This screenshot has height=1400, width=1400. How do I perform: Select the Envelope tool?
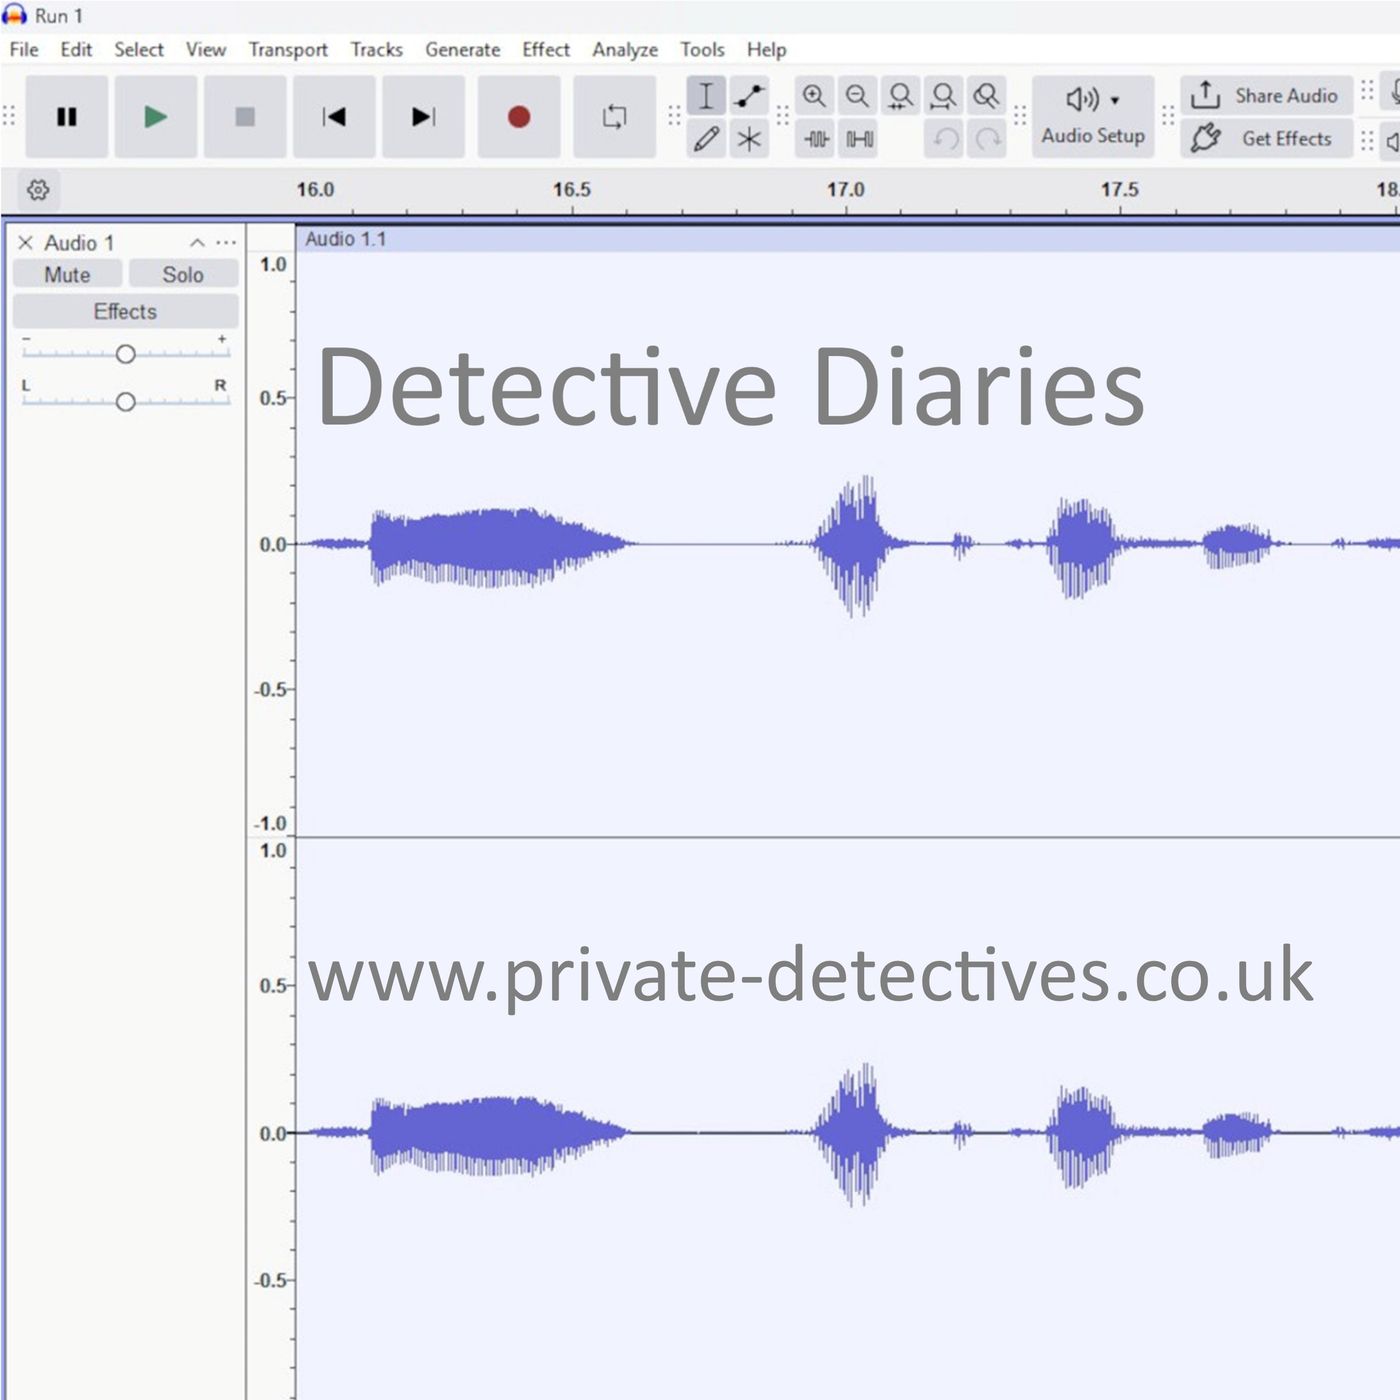[749, 96]
